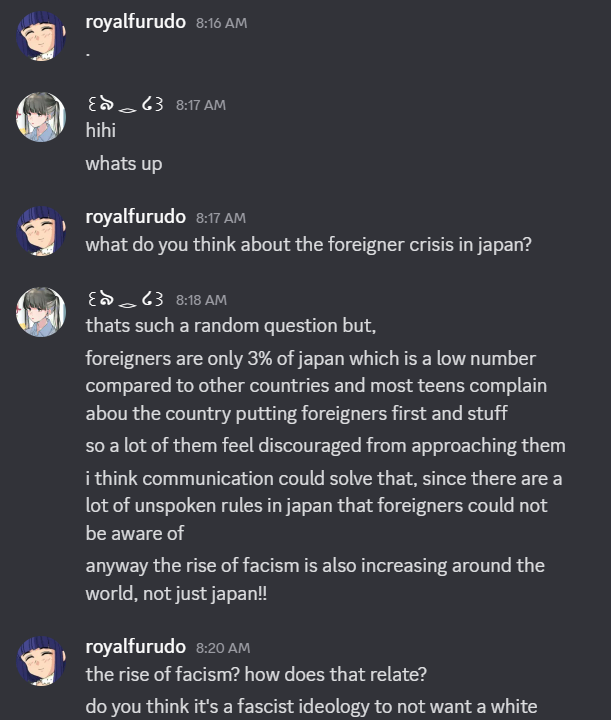This screenshot has width=611, height=720.
Task: Open royalfurudo's avatar at 8:17 AM
Action: pos(41,231)
